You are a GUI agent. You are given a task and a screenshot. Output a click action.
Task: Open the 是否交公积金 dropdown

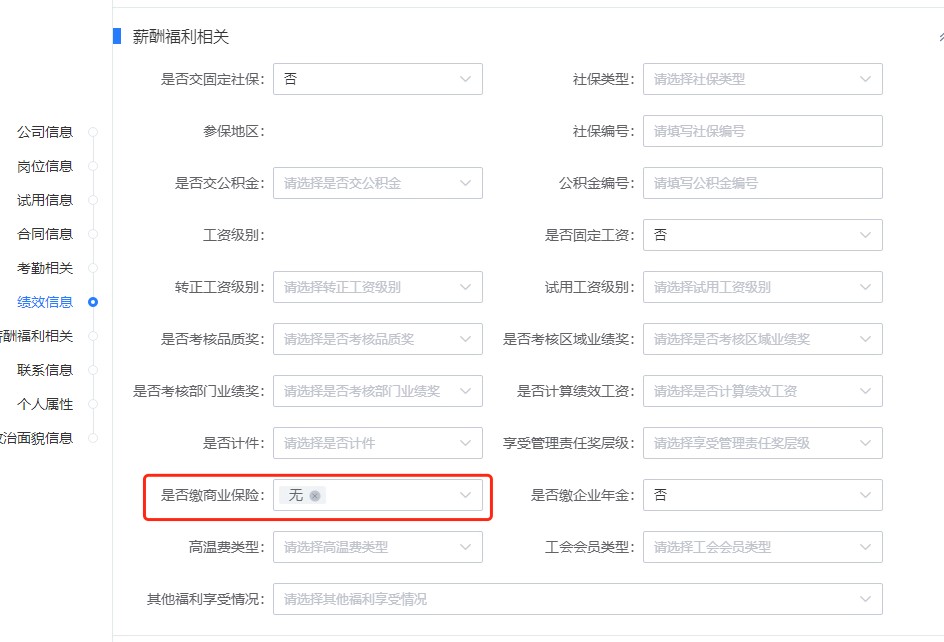point(465,183)
